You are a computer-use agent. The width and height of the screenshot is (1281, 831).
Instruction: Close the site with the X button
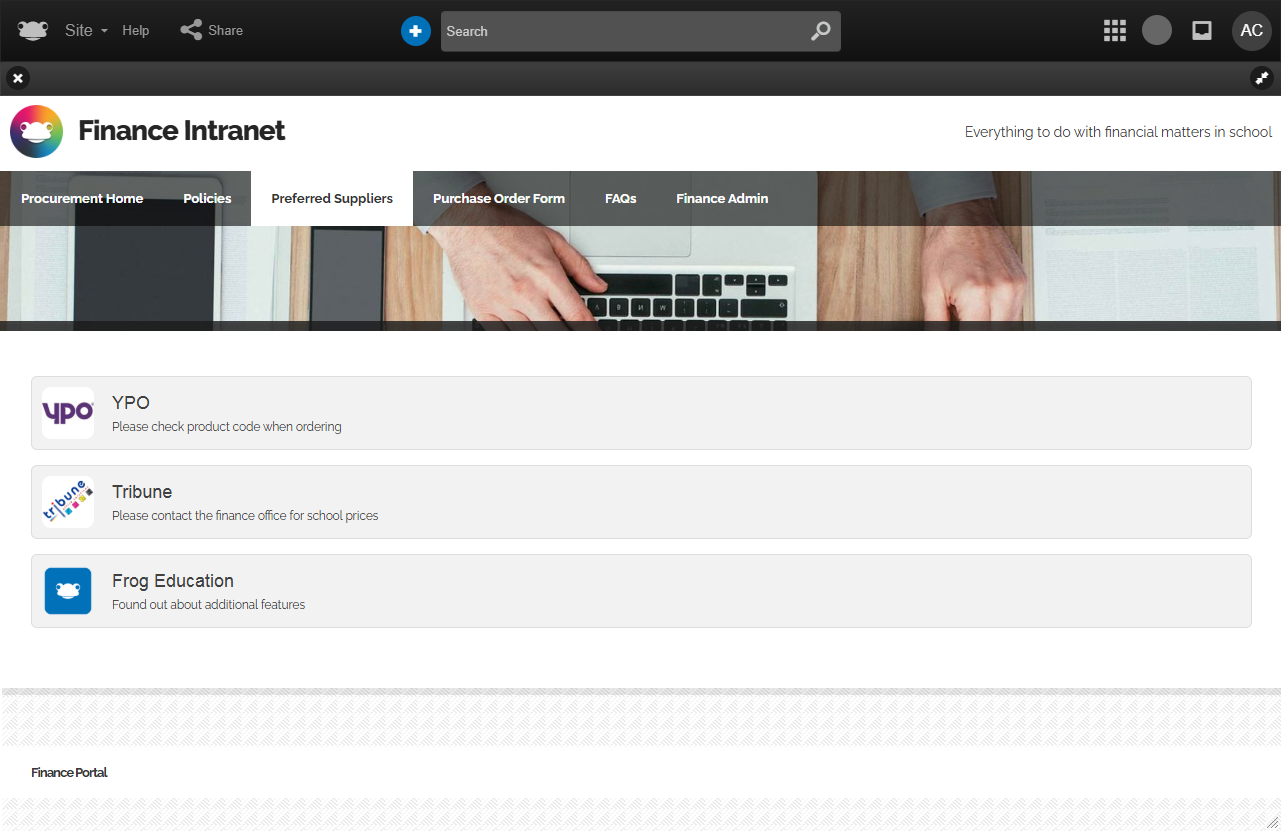(x=18, y=78)
